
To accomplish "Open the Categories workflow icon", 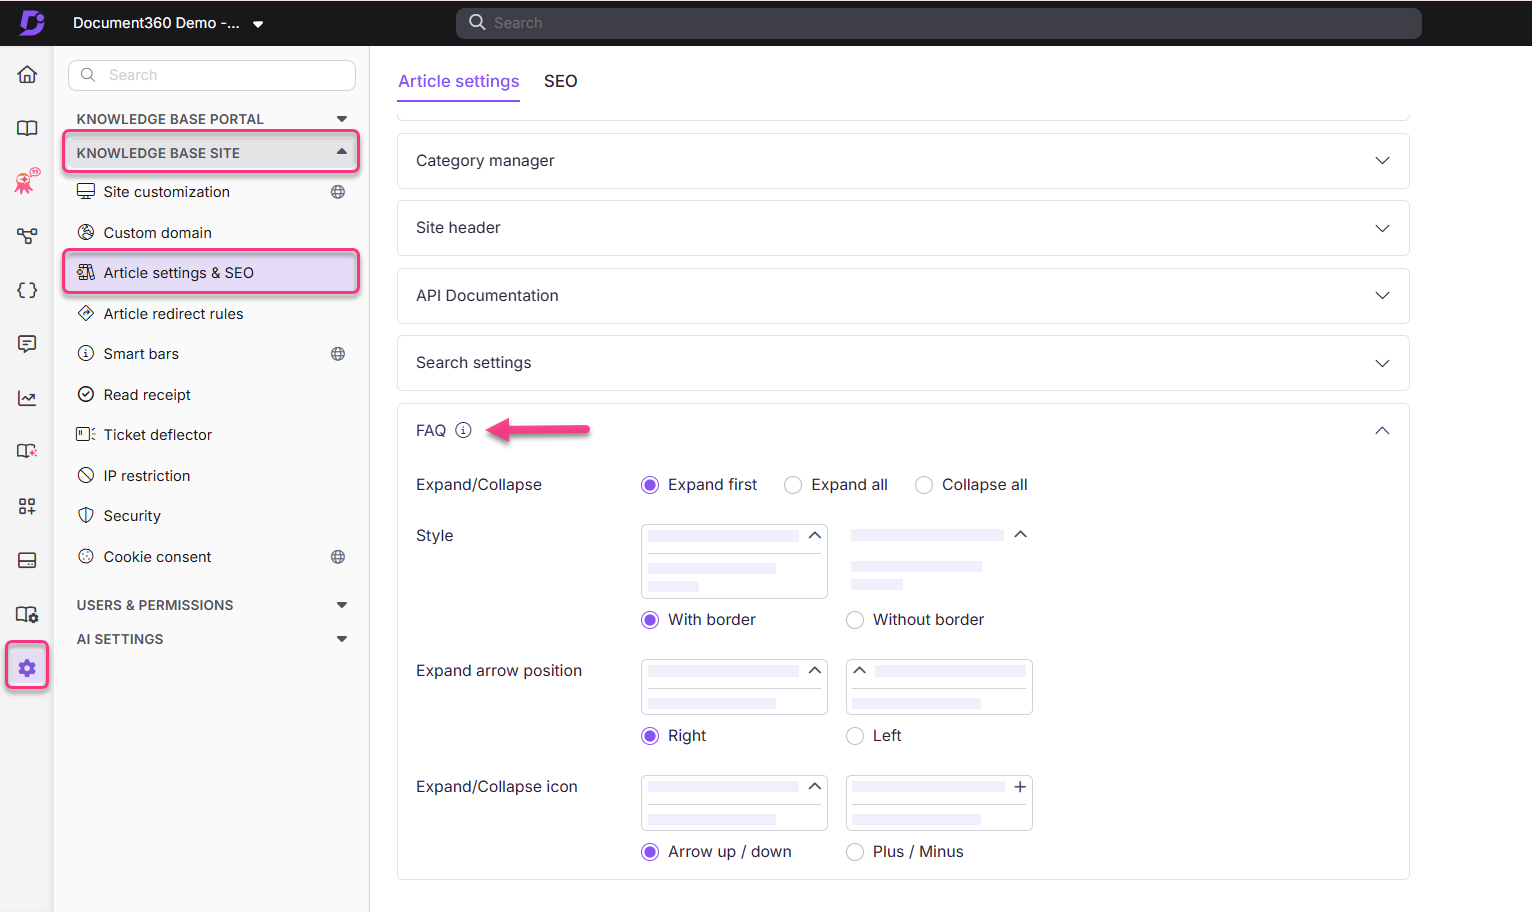I will pos(27,236).
